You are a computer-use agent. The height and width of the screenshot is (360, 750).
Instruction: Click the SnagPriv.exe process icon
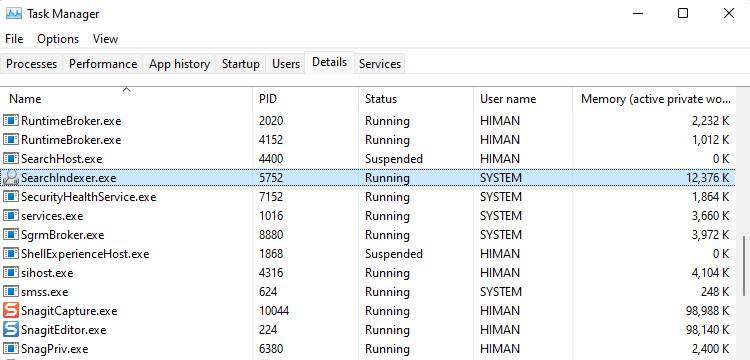[11, 349]
